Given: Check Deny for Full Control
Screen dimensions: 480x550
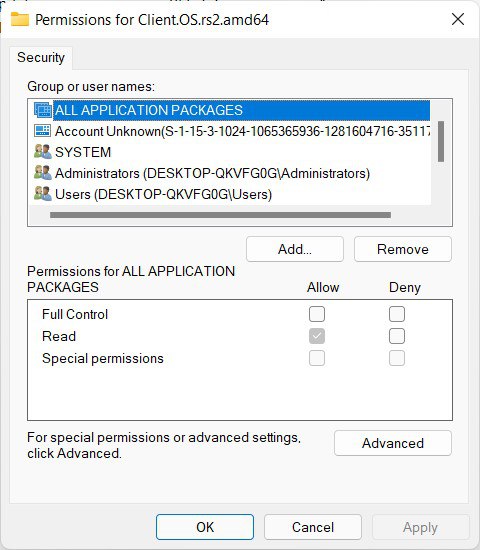Looking at the screenshot, I should click(x=397, y=314).
